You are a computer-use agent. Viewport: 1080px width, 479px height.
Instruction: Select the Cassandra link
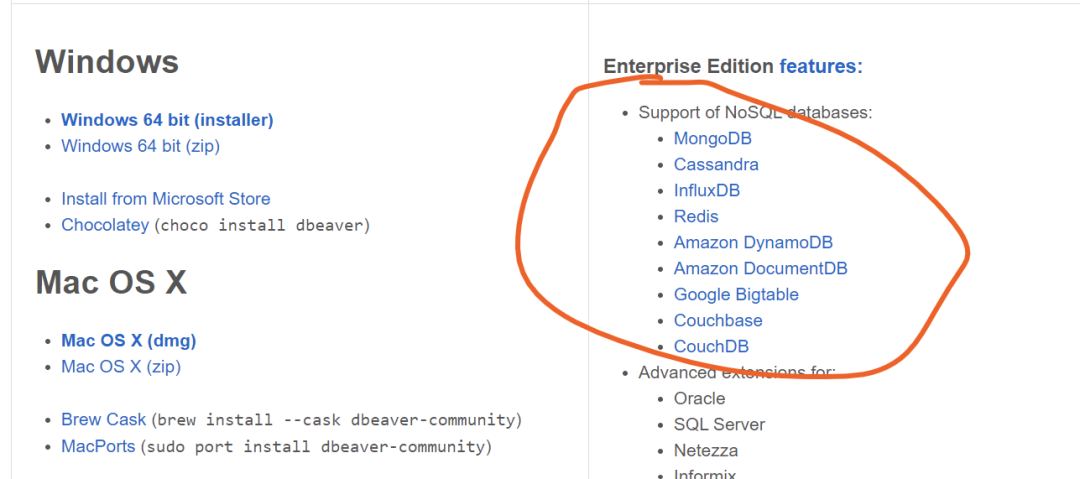pyautogui.click(x=716, y=165)
